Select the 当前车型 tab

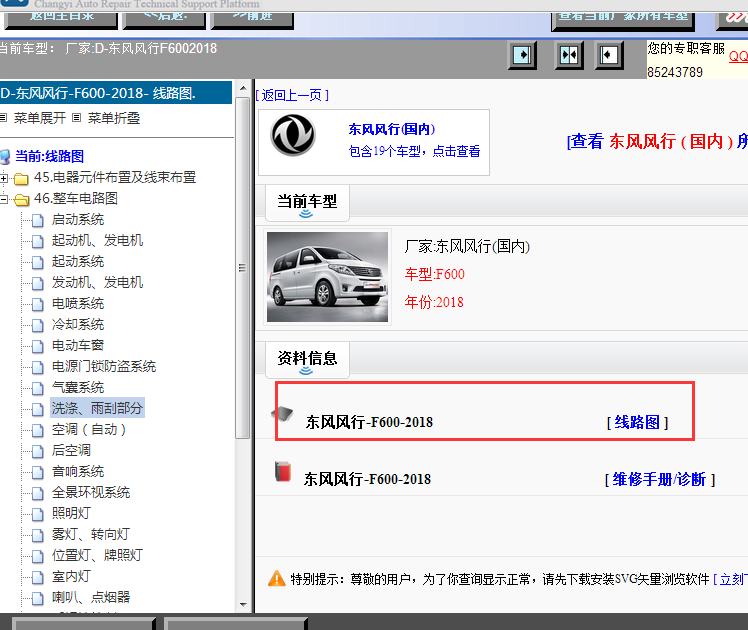(307, 203)
